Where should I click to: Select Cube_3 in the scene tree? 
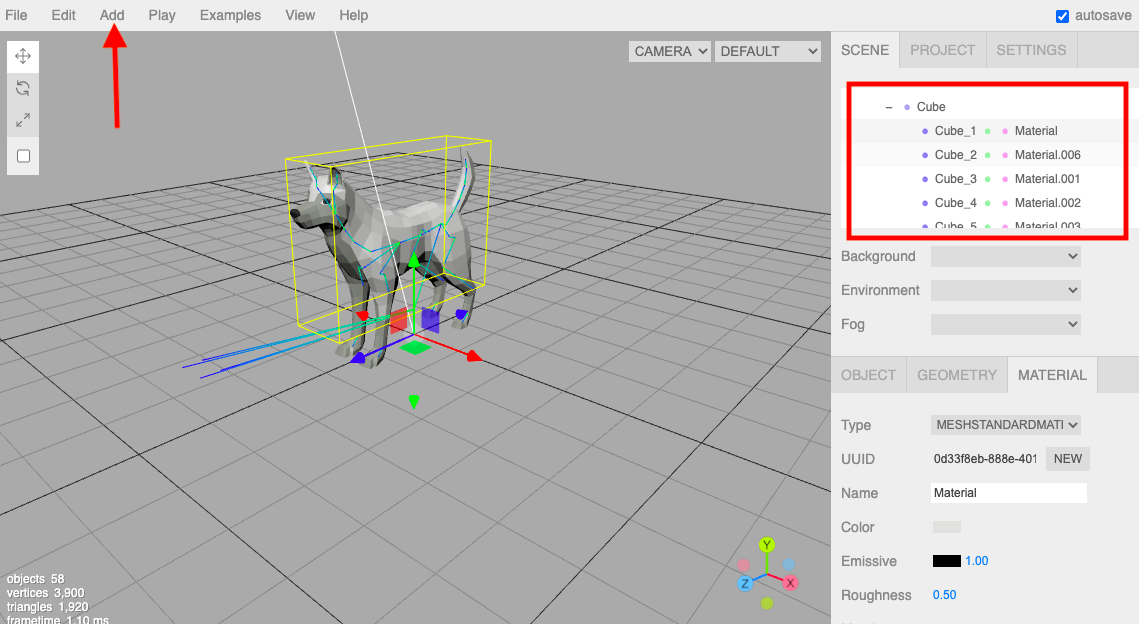click(955, 179)
